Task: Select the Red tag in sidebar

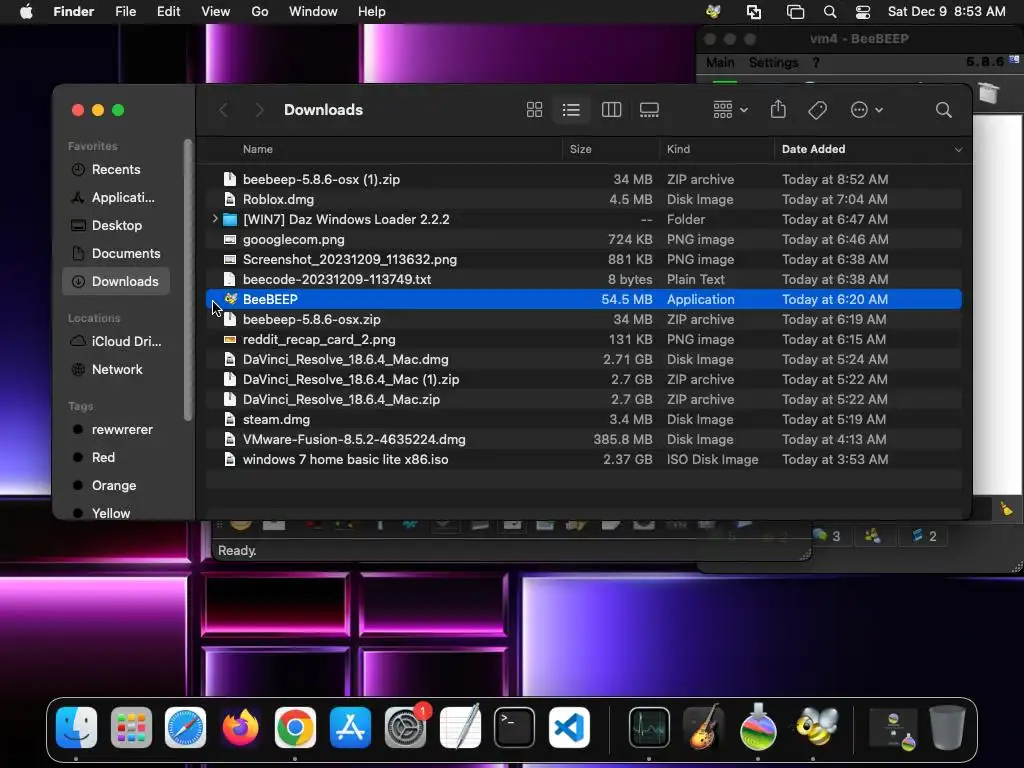Action: point(116,458)
